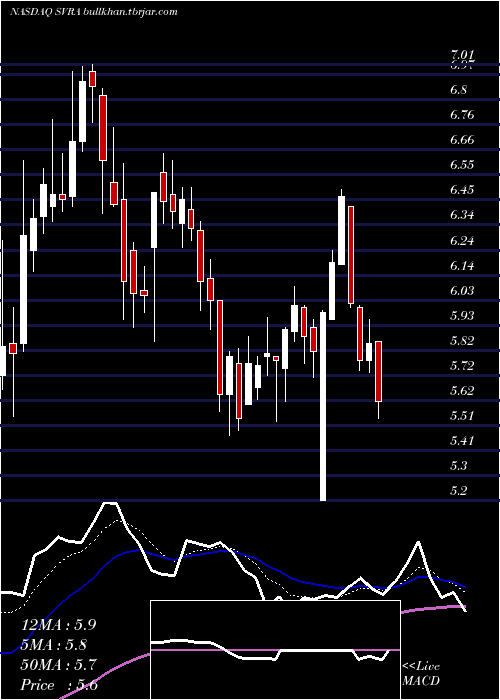Click the 5.93 price axis label

pyautogui.click(x=462, y=316)
